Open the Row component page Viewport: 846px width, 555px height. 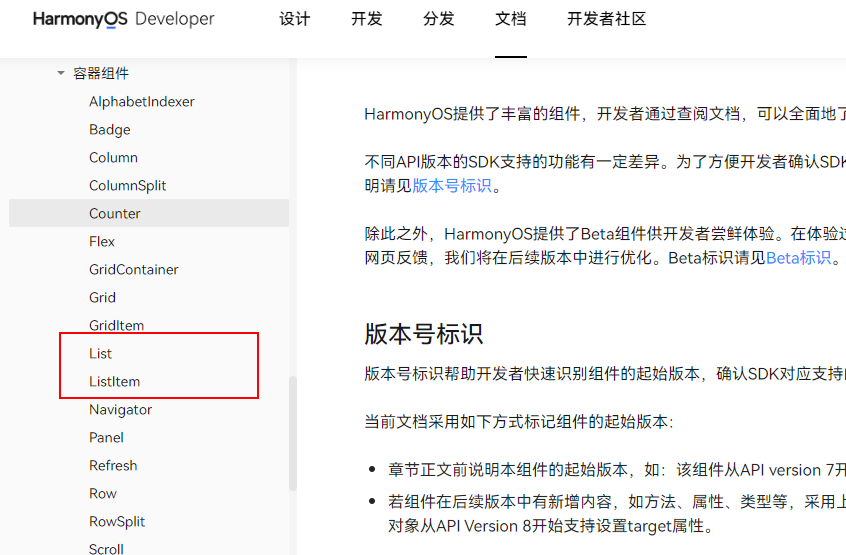pyautogui.click(x=103, y=494)
